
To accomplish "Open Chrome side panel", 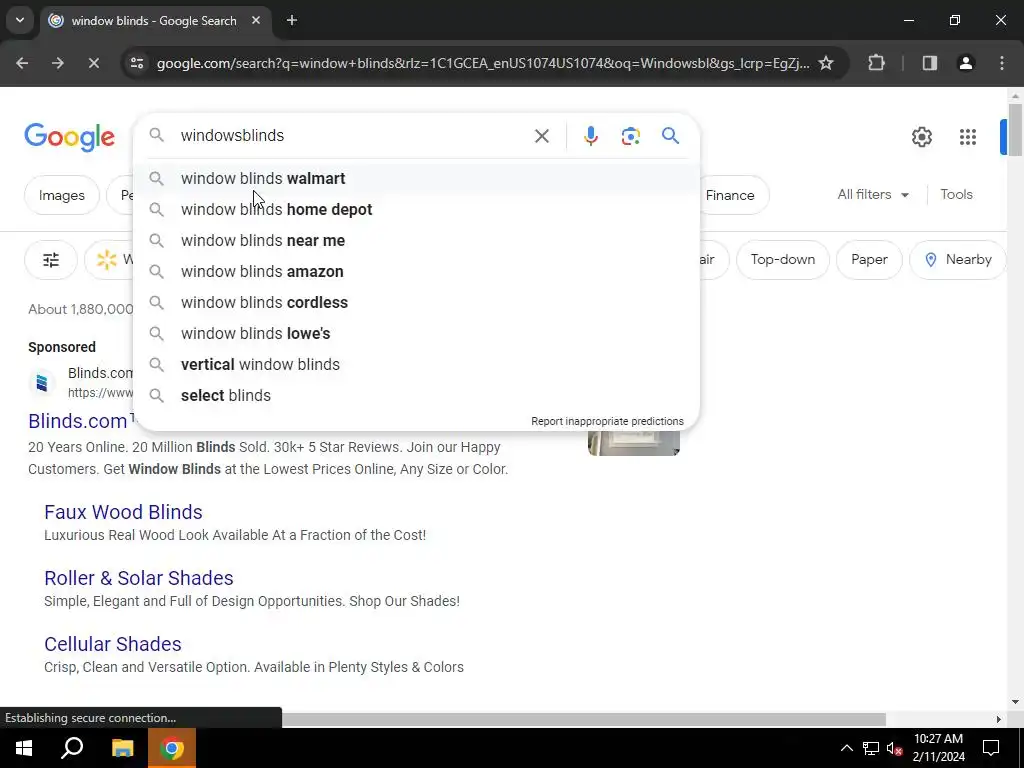I will [x=930, y=63].
